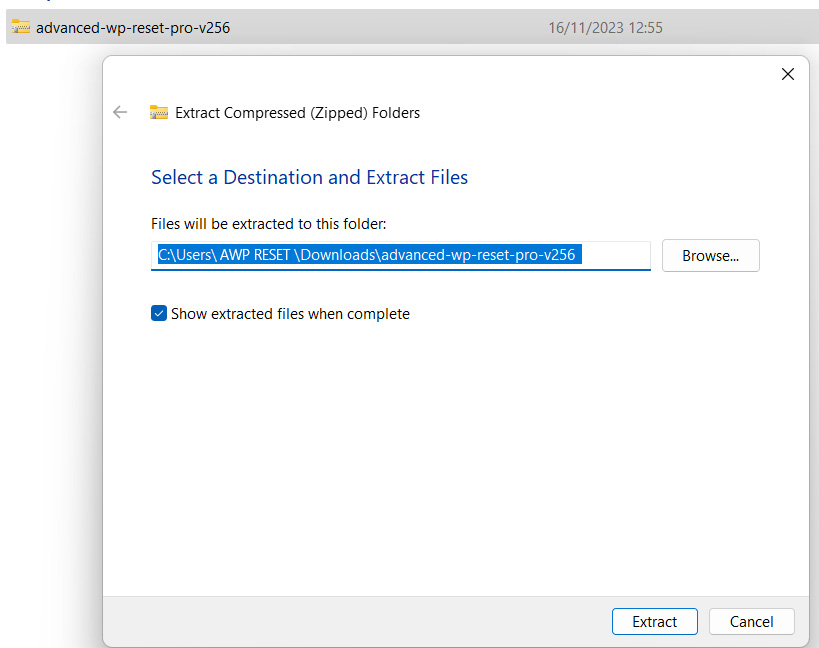Click the zipped folder icon in dialog title
The width and height of the screenshot is (819, 648).
point(159,112)
